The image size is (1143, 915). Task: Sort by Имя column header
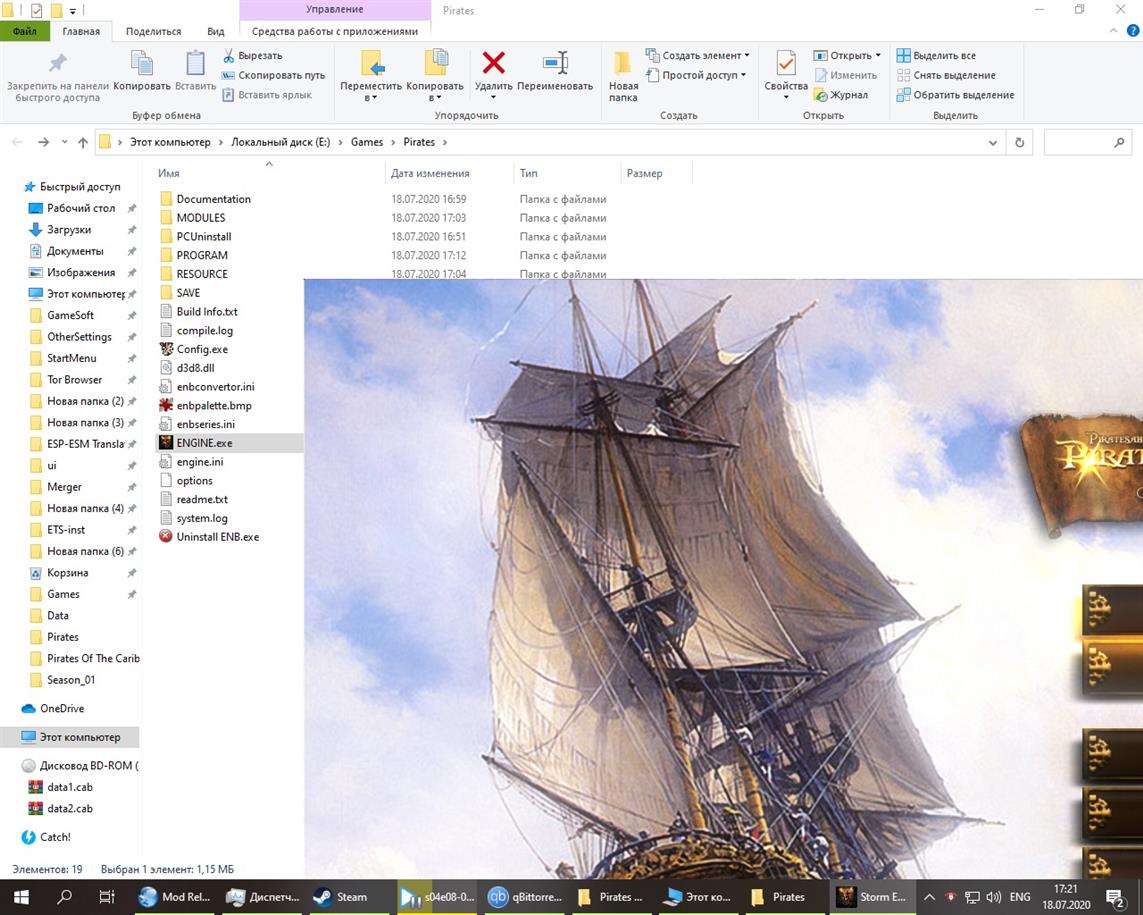[168, 174]
